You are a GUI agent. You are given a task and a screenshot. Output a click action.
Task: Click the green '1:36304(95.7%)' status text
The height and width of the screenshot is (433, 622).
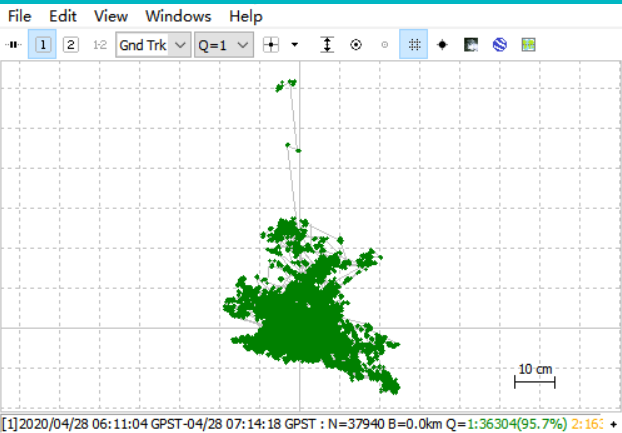click(517, 424)
